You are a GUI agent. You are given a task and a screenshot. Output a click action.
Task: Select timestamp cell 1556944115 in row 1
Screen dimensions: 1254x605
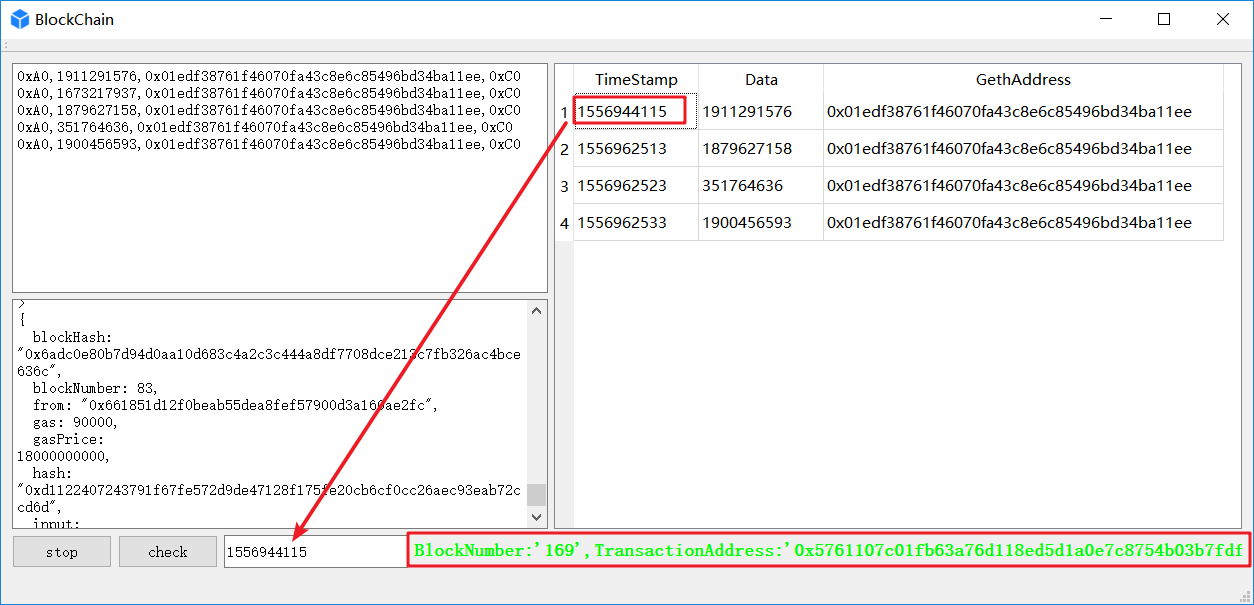pos(636,111)
